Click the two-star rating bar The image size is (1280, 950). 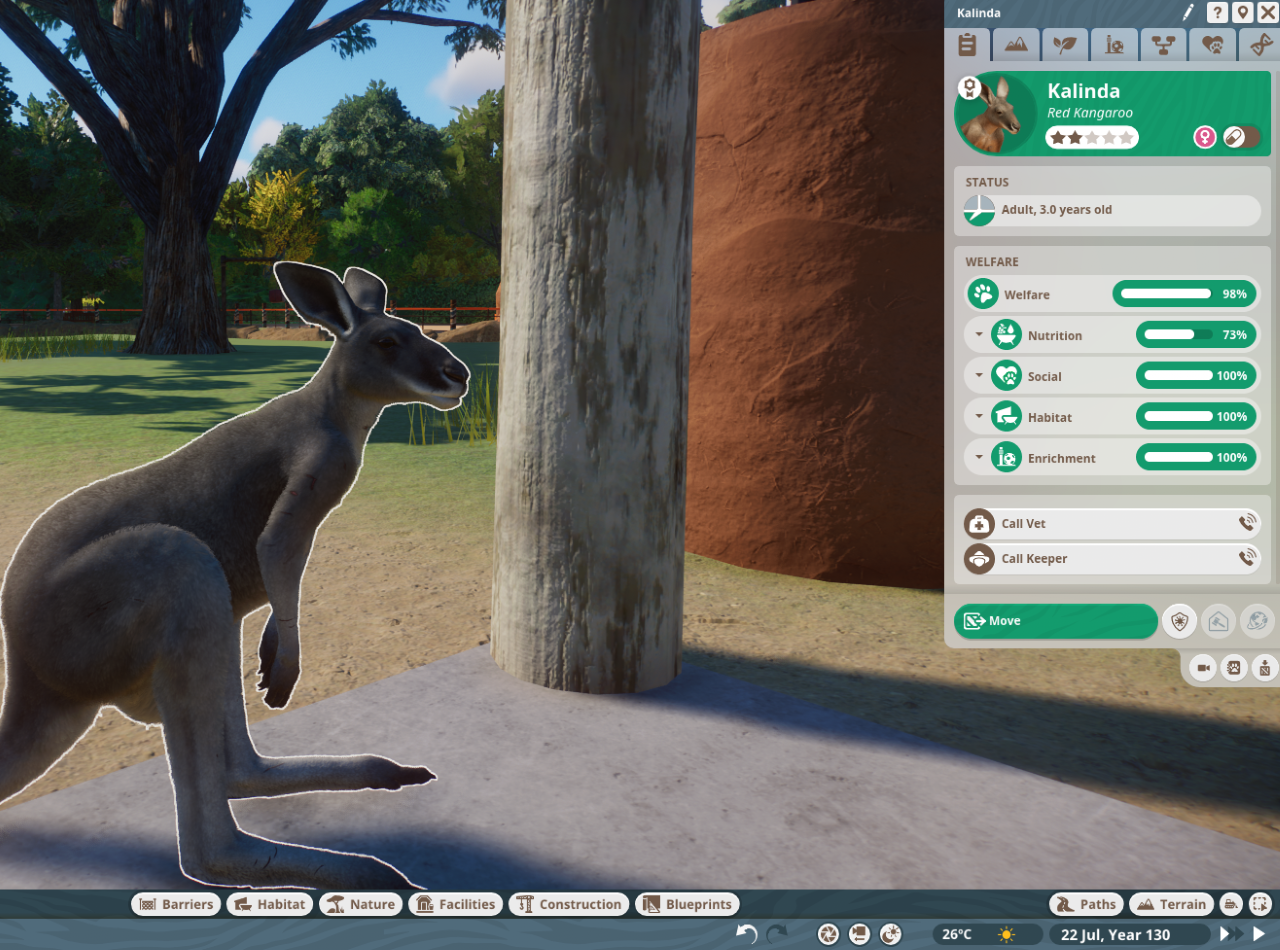(x=1092, y=138)
